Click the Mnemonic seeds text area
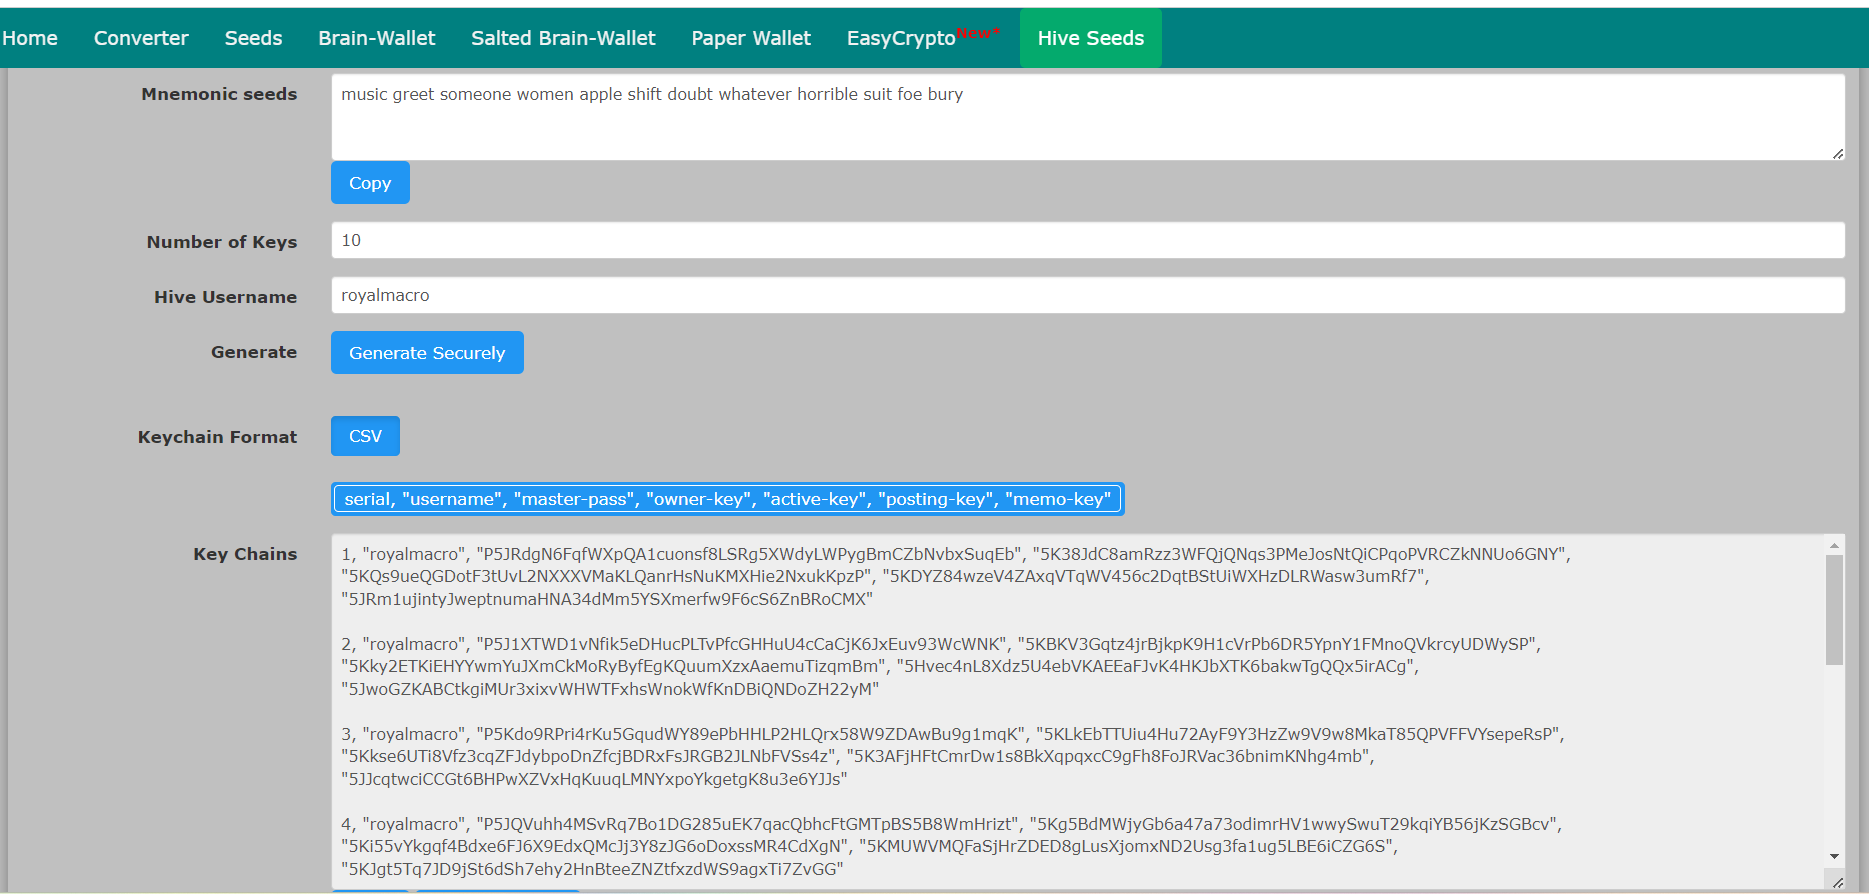The width and height of the screenshot is (1869, 894). coord(1088,117)
